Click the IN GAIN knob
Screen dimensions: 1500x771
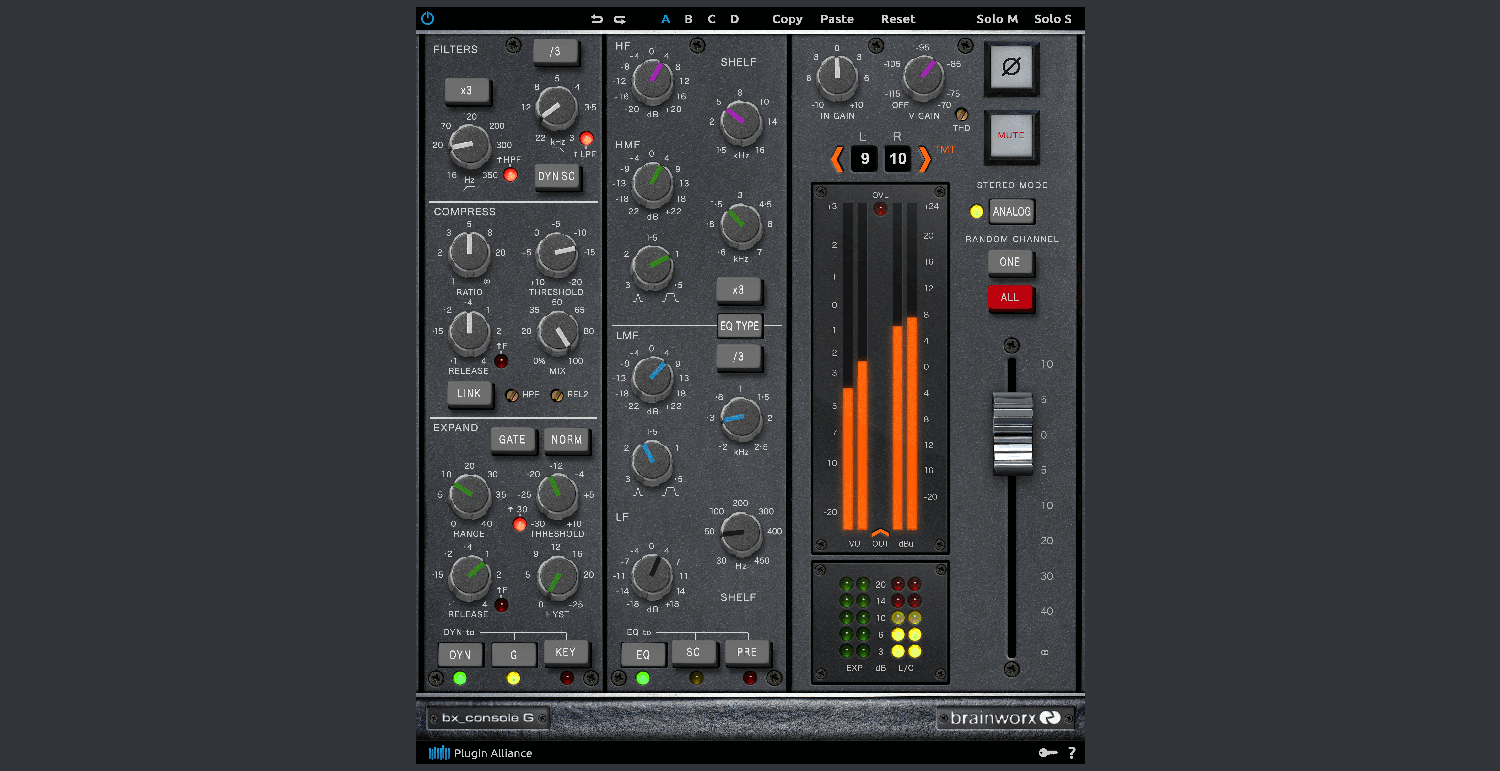[x=836, y=77]
